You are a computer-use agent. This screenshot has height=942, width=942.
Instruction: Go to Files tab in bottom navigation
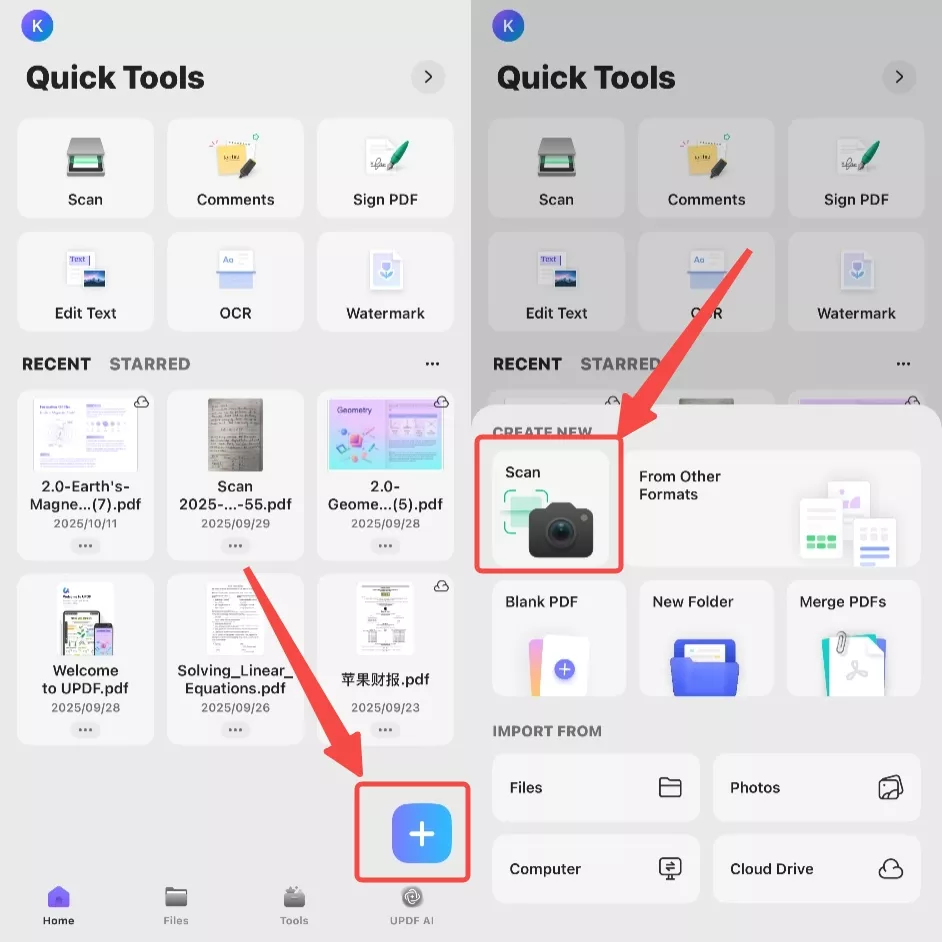(x=176, y=904)
